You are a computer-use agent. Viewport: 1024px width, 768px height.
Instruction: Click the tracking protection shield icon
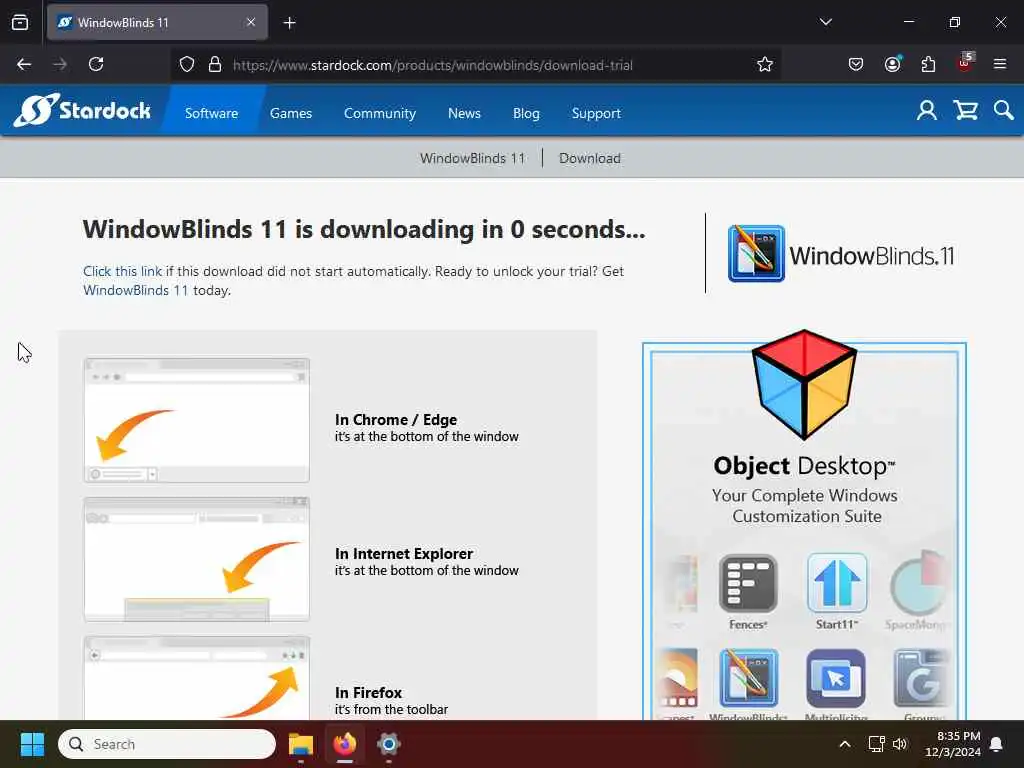coord(187,65)
